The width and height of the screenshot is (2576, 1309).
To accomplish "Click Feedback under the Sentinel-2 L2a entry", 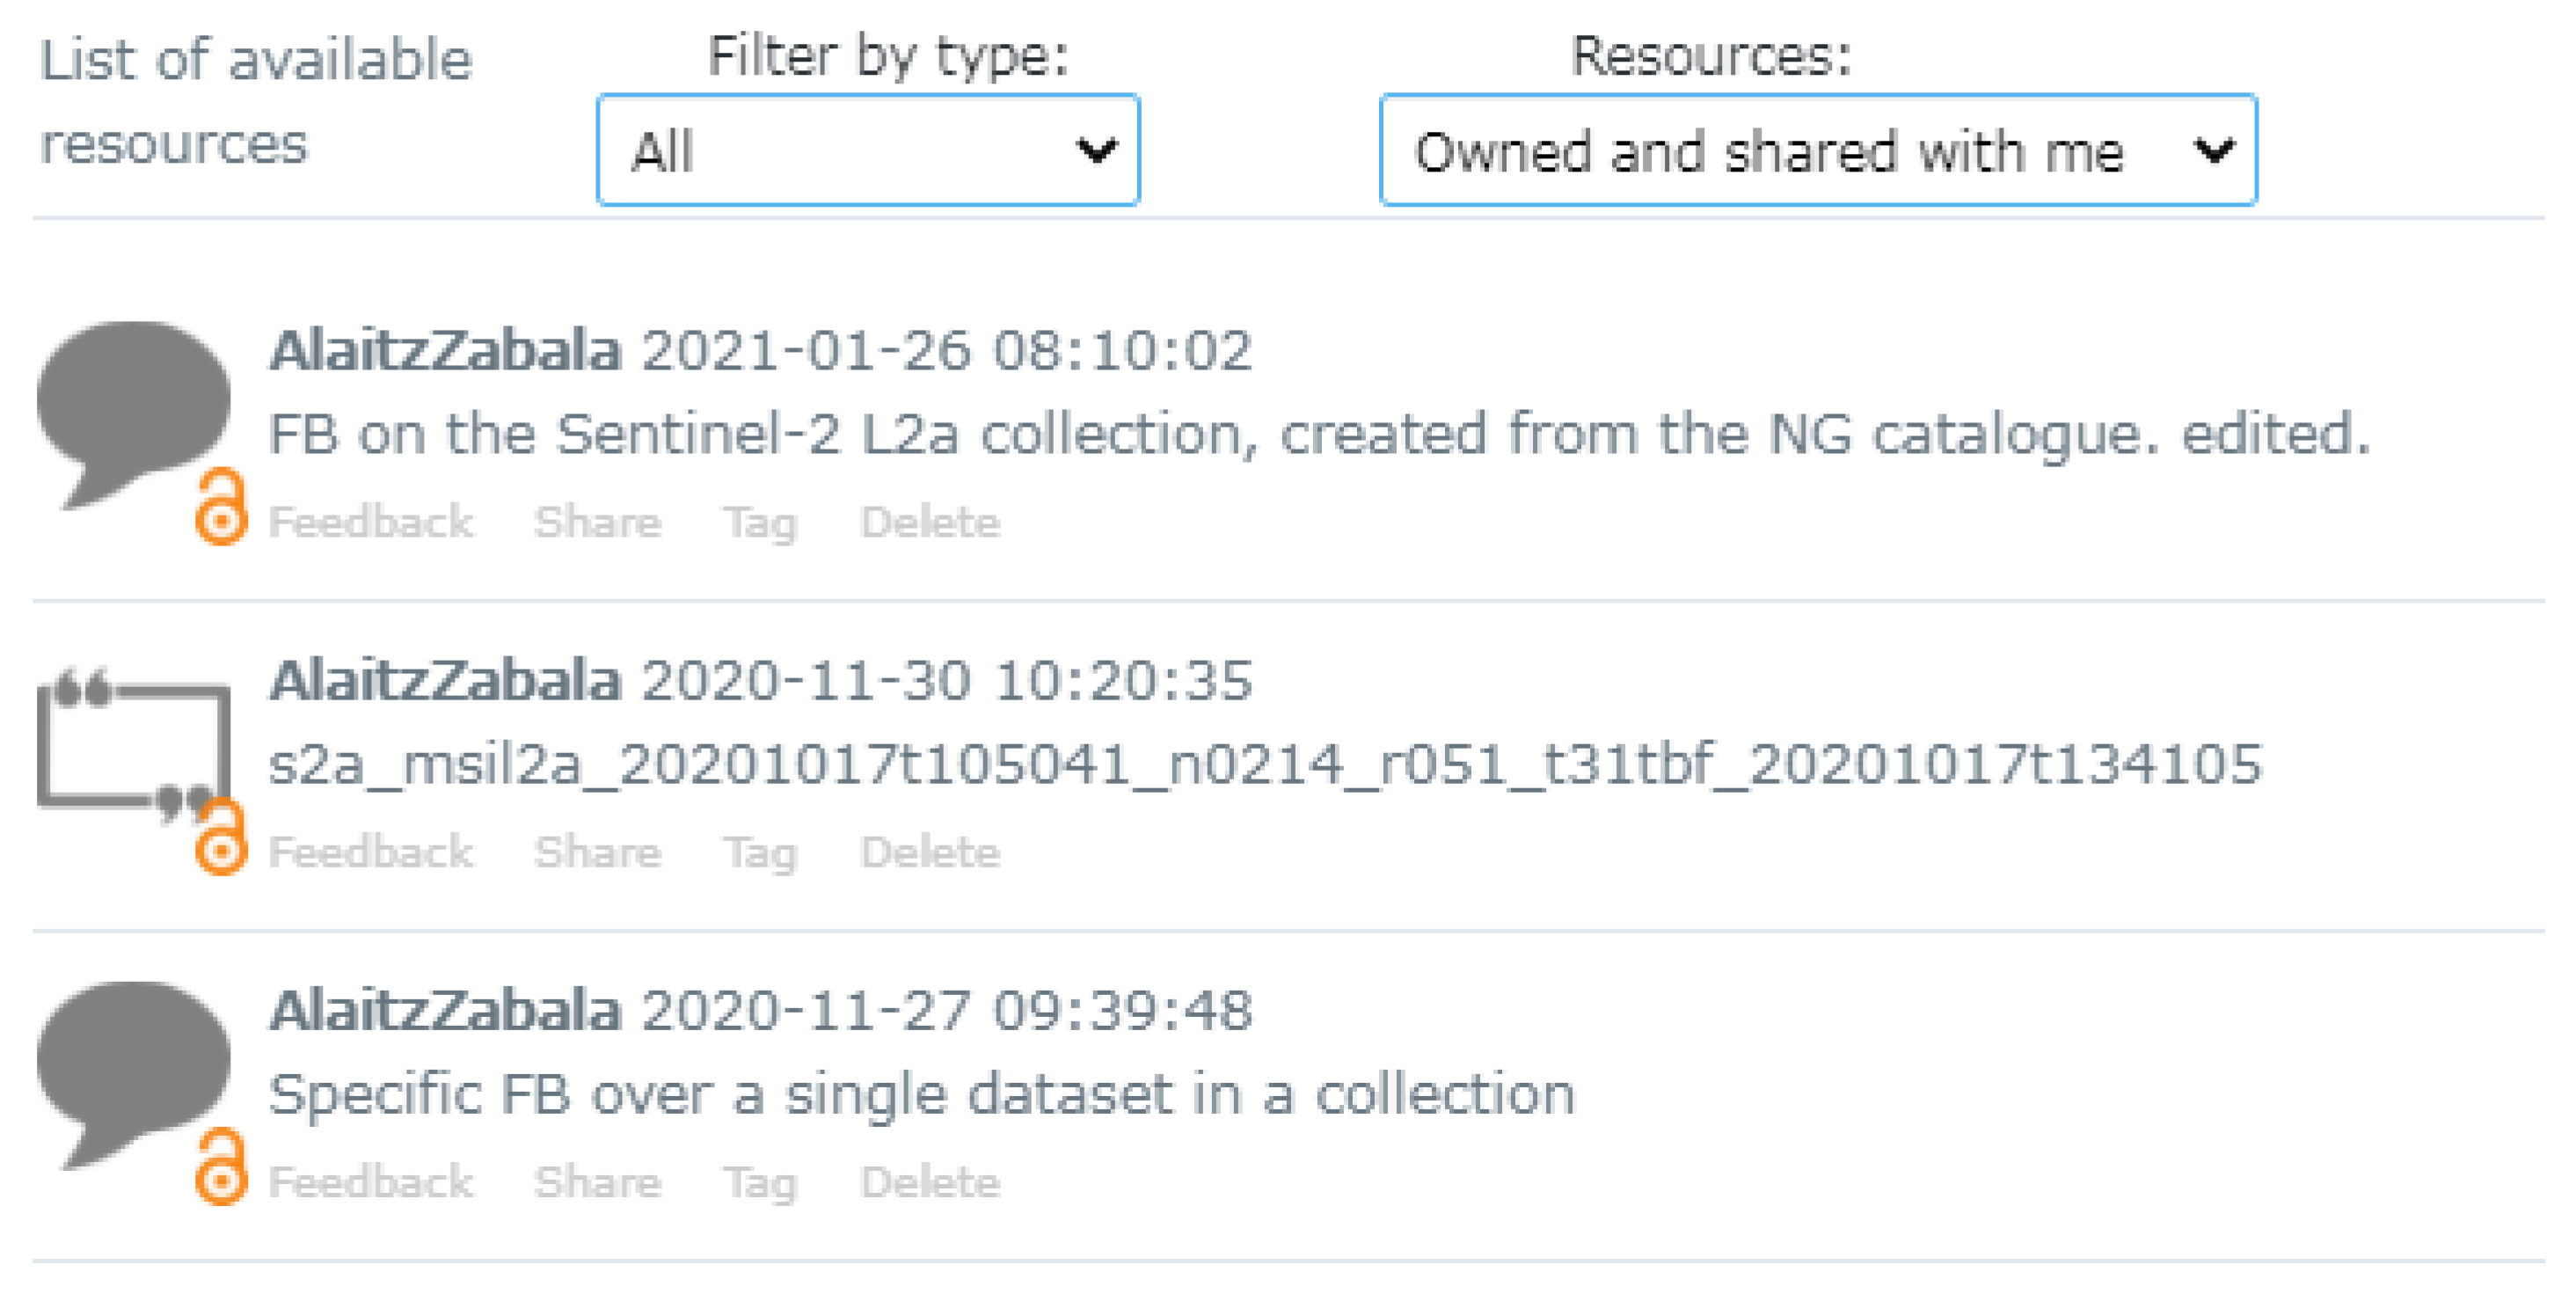I will [x=371, y=521].
